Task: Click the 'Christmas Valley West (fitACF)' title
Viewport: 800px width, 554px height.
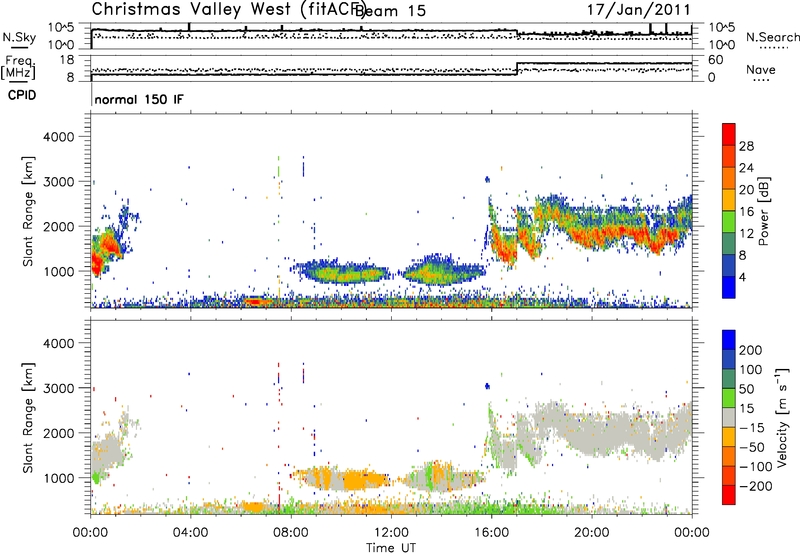Action: tap(229, 10)
